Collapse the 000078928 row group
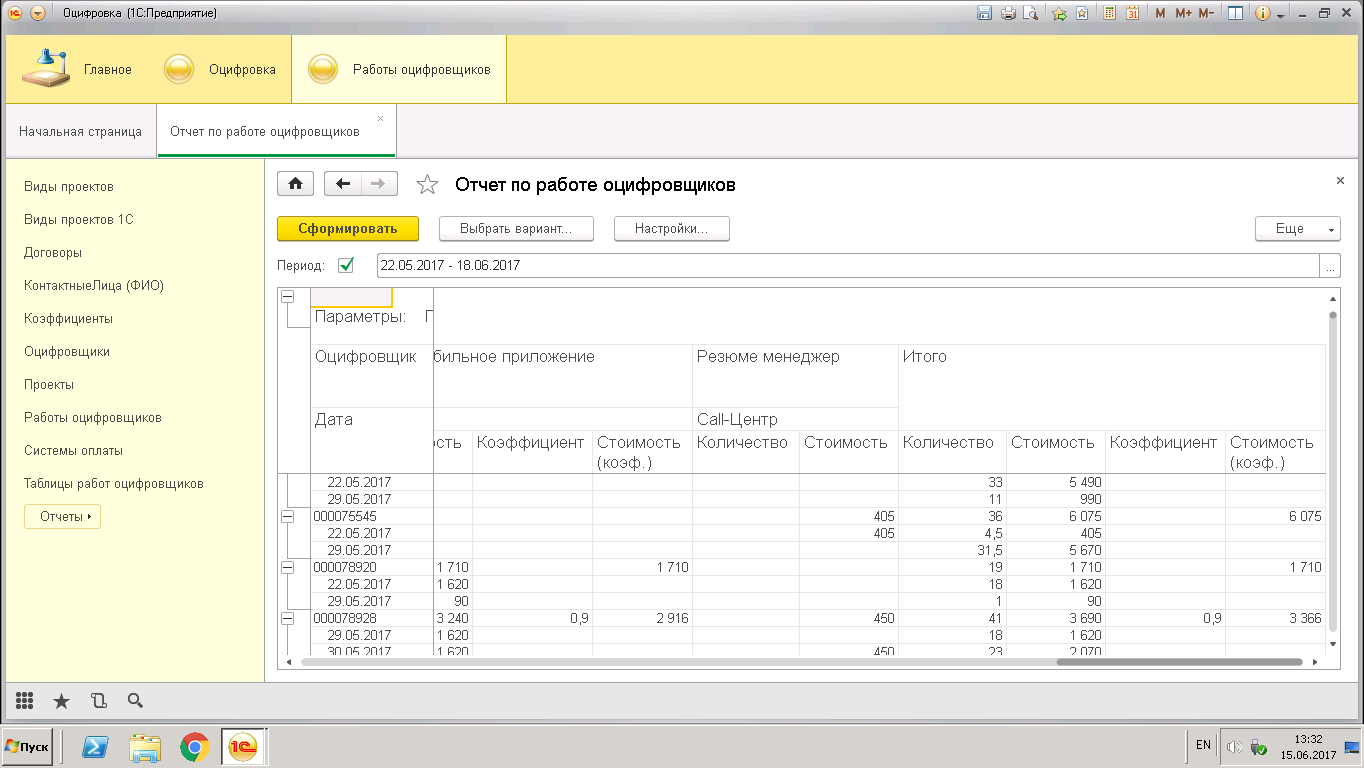The width and height of the screenshot is (1364, 768). click(x=287, y=619)
